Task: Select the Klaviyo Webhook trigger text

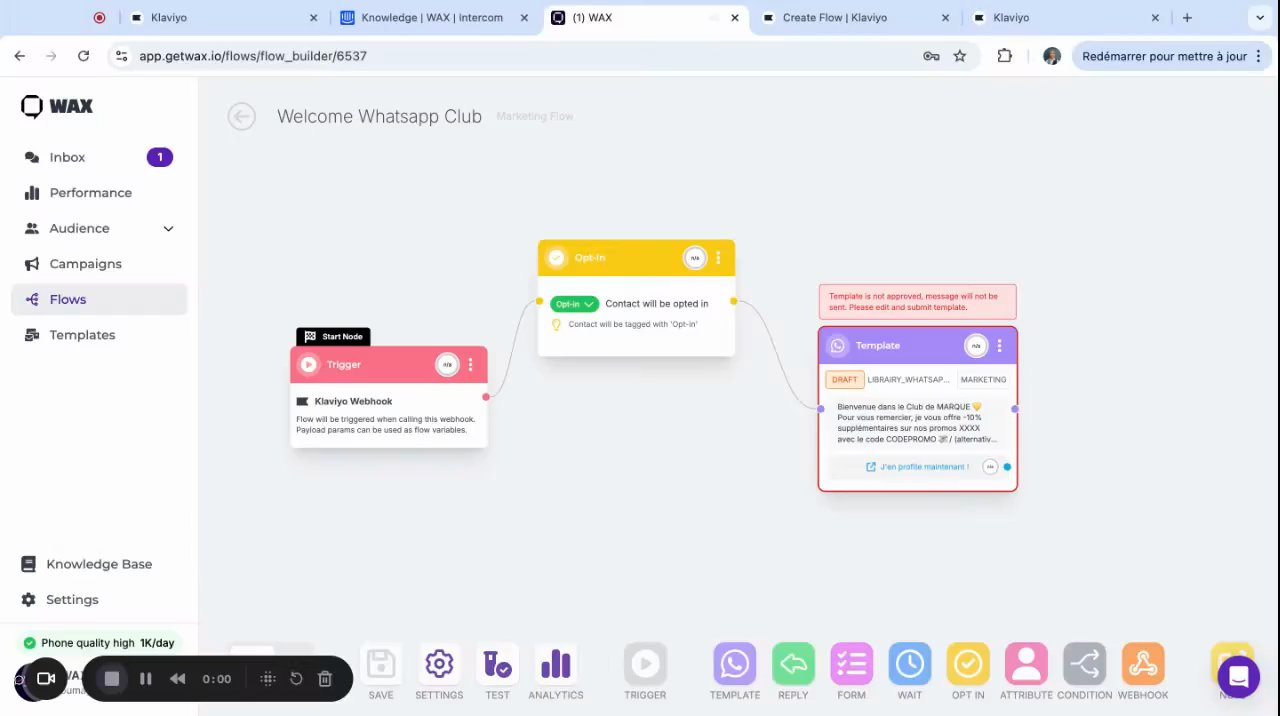Action: coord(353,401)
